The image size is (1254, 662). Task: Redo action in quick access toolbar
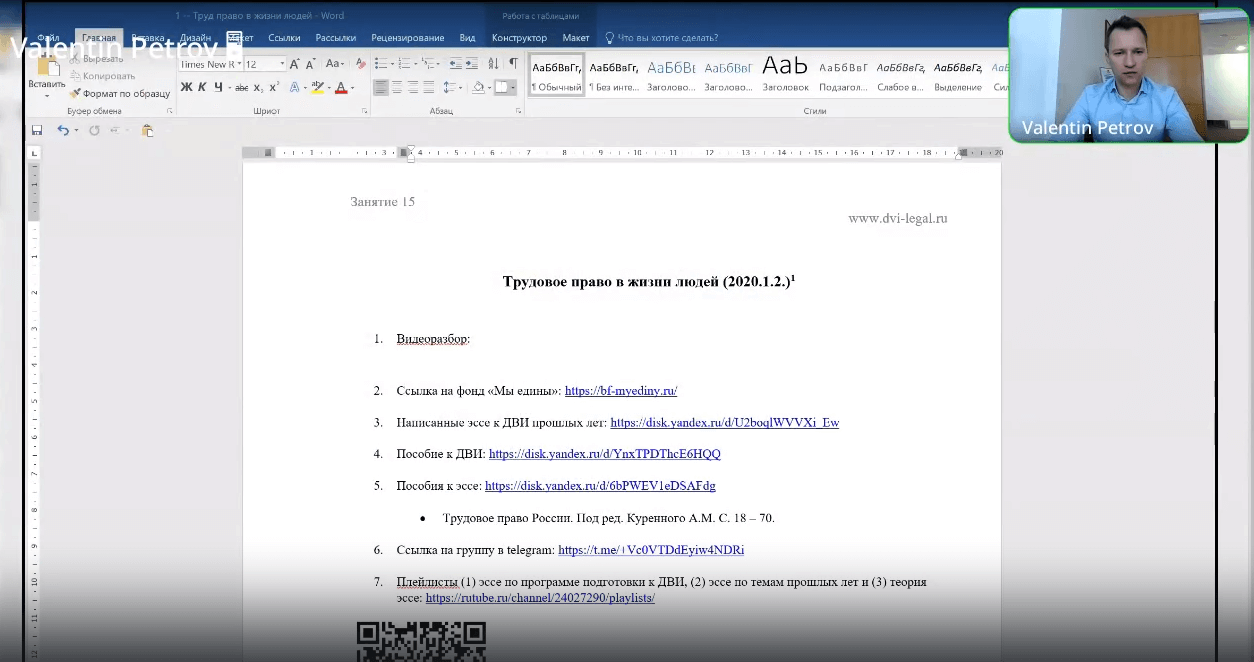pos(94,130)
